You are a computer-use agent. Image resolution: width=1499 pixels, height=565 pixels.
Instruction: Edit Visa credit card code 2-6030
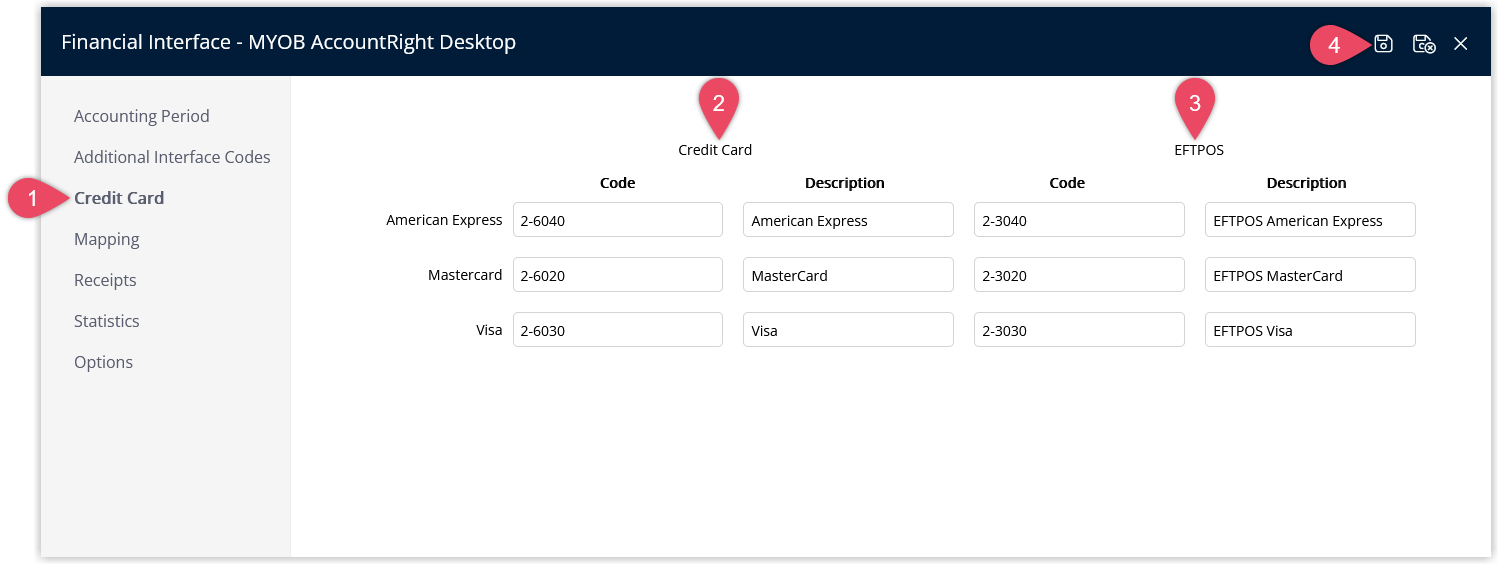[x=618, y=330]
